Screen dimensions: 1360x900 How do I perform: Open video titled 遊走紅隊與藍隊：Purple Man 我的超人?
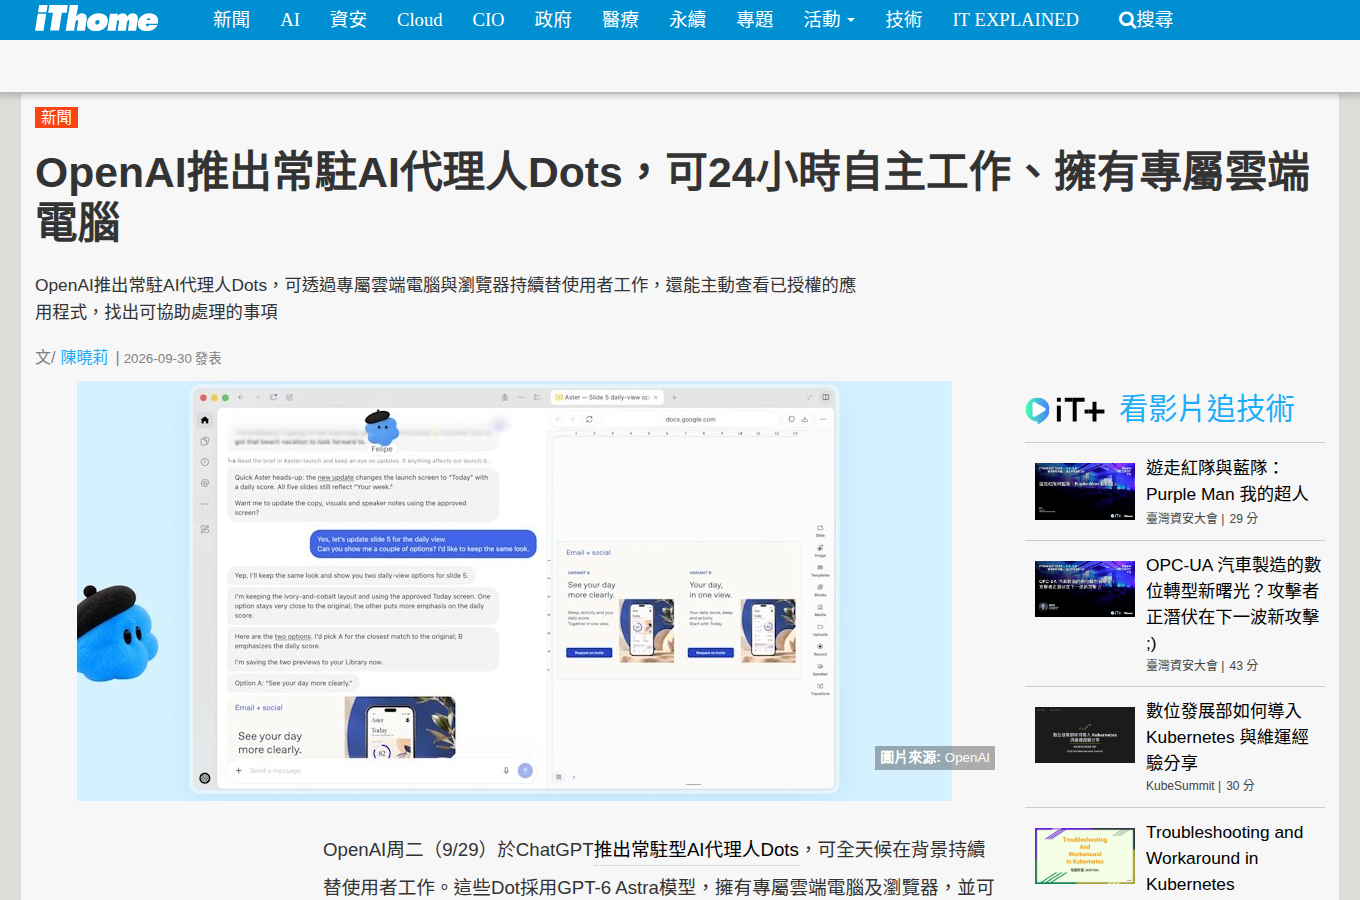(1227, 481)
